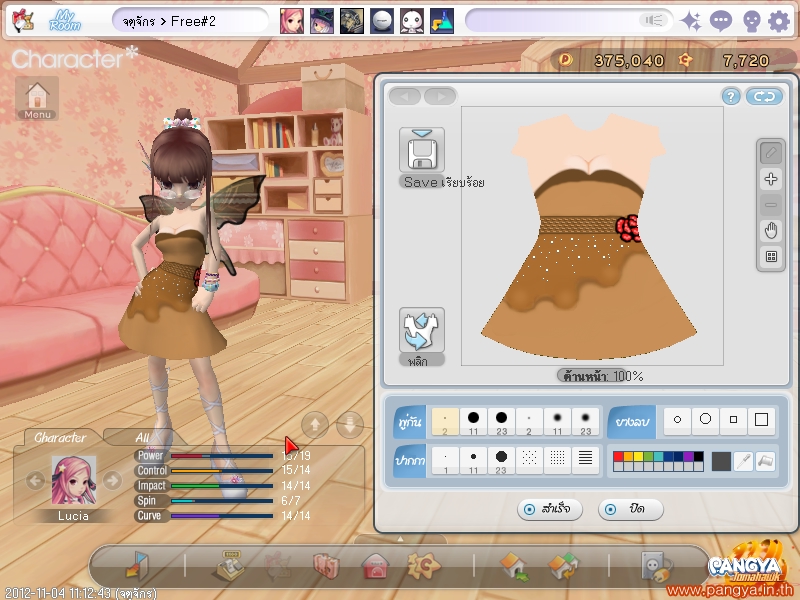Image resolution: width=800 pixels, height=600 pixels.
Task: Pick the eyedropper color tool
Action: 744,461
